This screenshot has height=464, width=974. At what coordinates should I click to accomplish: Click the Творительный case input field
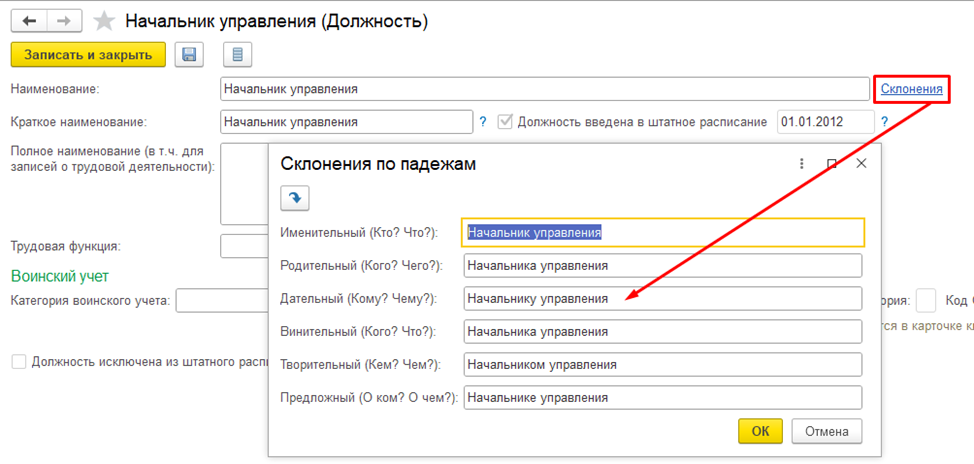pyautogui.click(x=662, y=364)
